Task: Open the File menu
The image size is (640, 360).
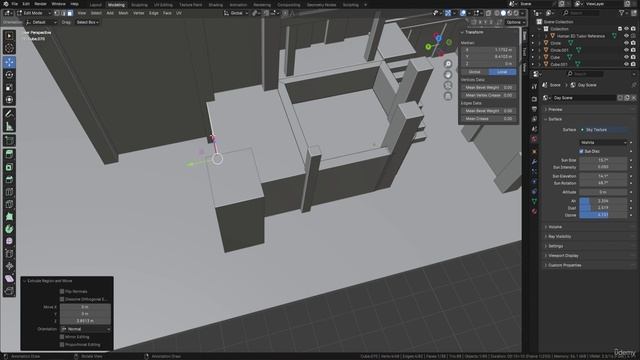Action: click(14, 4)
